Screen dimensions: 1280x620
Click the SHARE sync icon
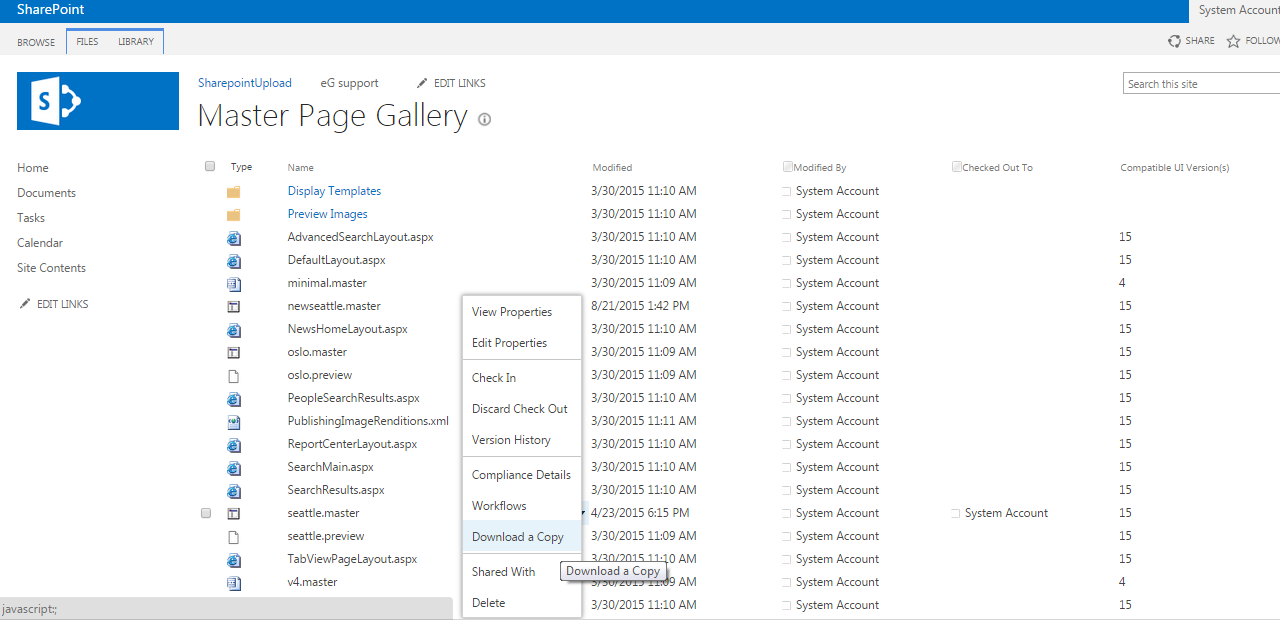(1174, 41)
